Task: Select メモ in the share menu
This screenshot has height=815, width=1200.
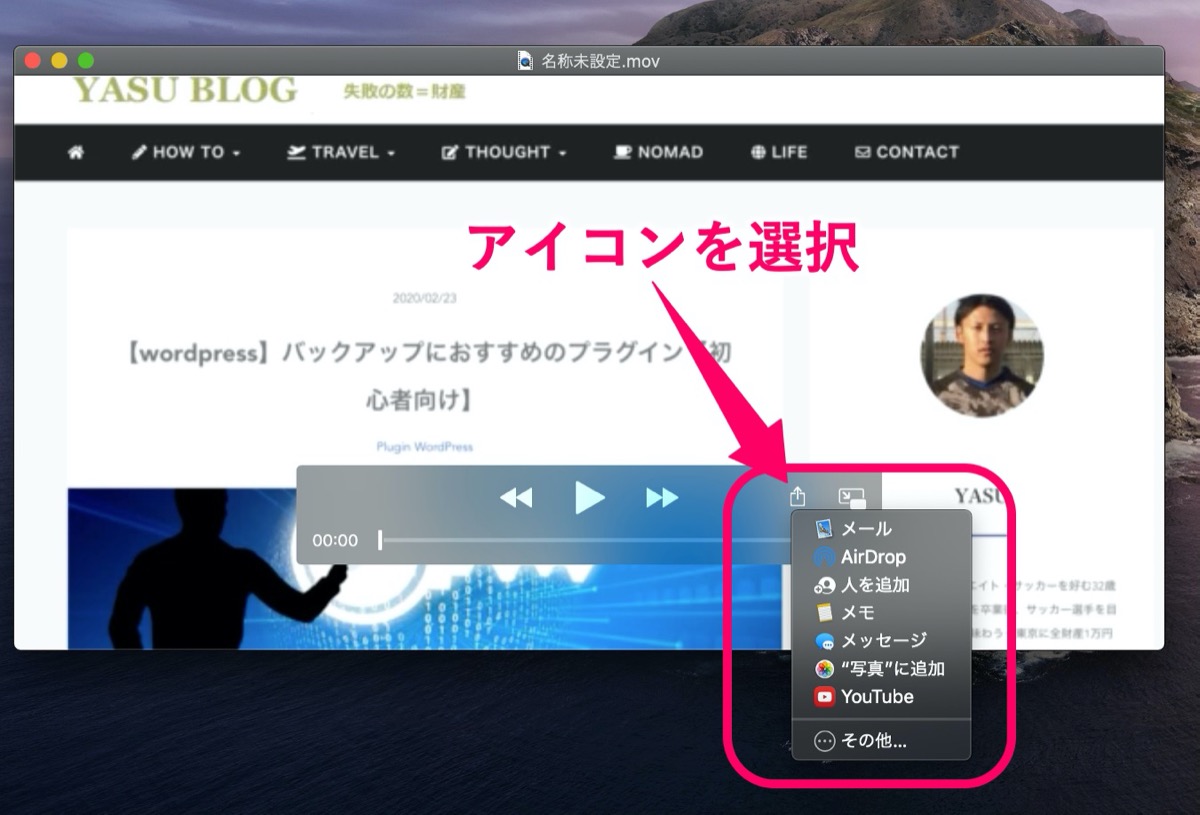Action: click(x=881, y=613)
